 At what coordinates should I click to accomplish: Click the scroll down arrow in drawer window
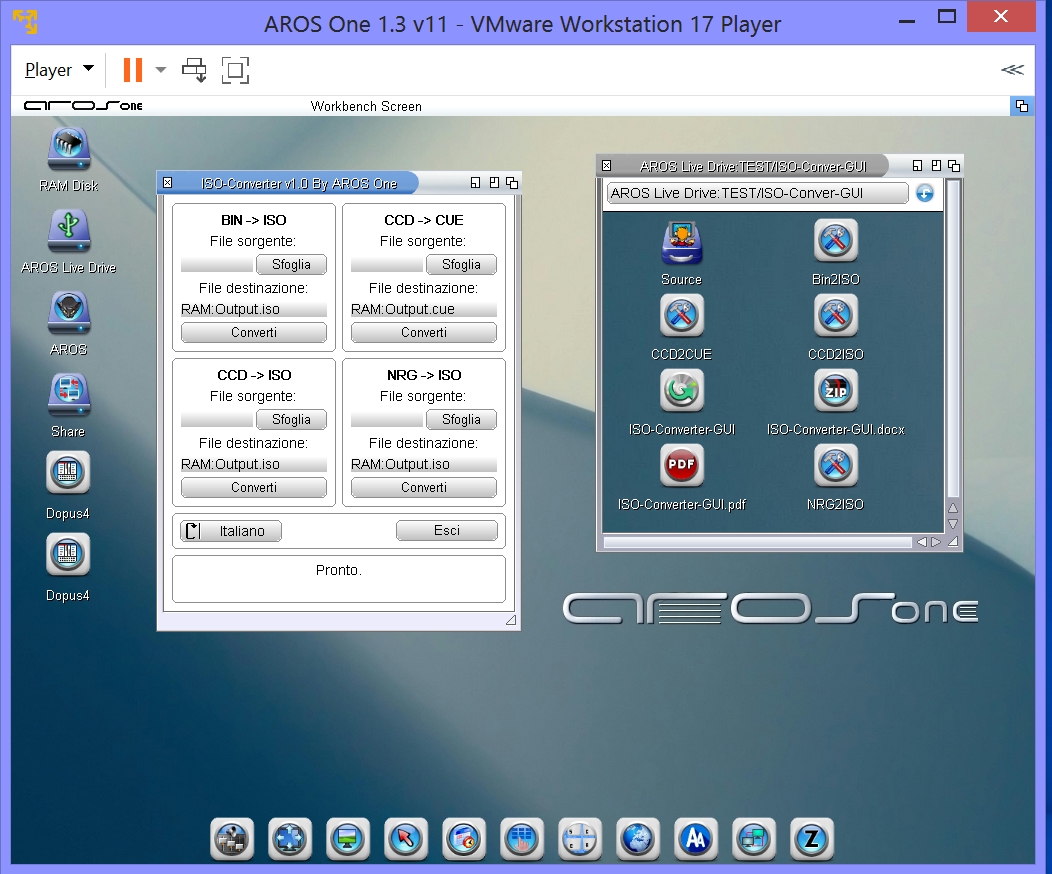[x=953, y=524]
